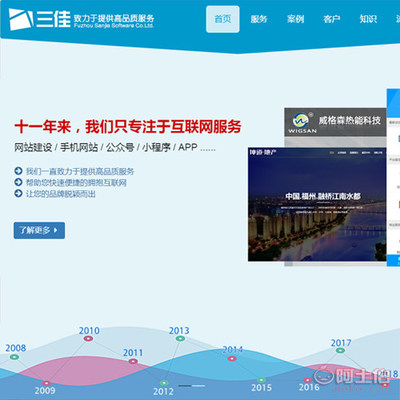Select the 2017 timeline marker
400x400 pixels.
340,350
